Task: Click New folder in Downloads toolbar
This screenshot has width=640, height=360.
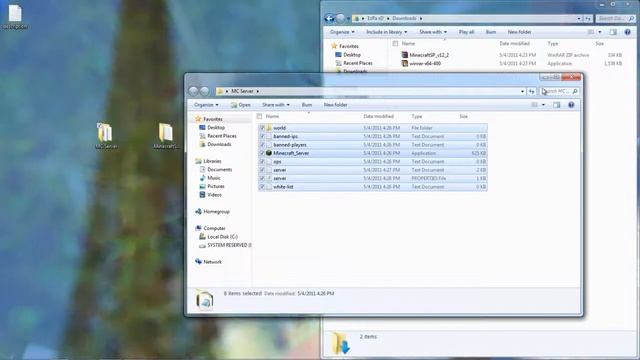Action: [x=519, y=32]
